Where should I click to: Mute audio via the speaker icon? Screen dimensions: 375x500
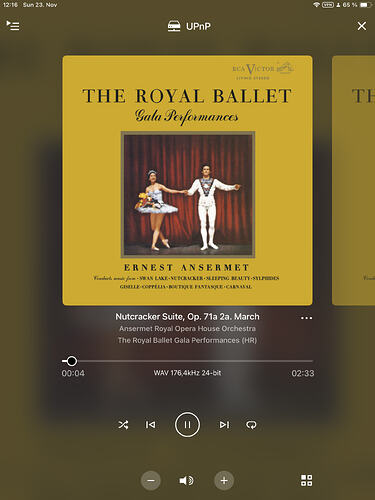click(186, 480)
